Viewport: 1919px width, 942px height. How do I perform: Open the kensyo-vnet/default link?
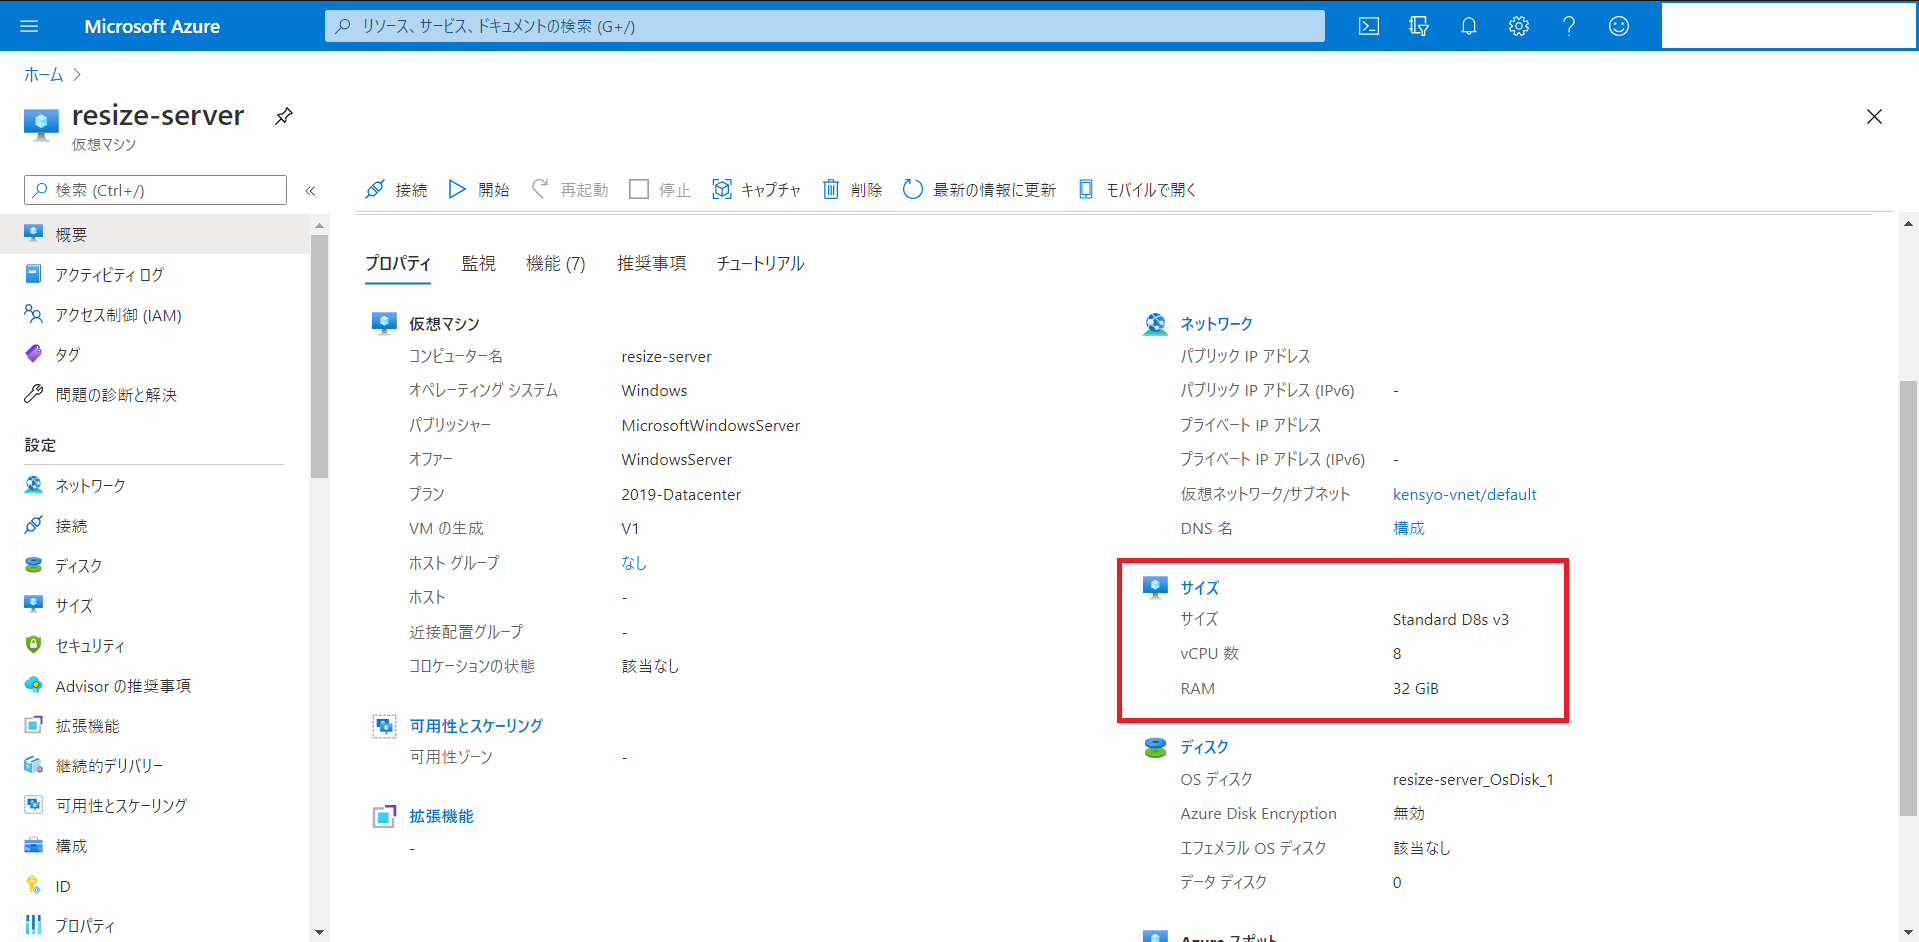pos(1464,494)
